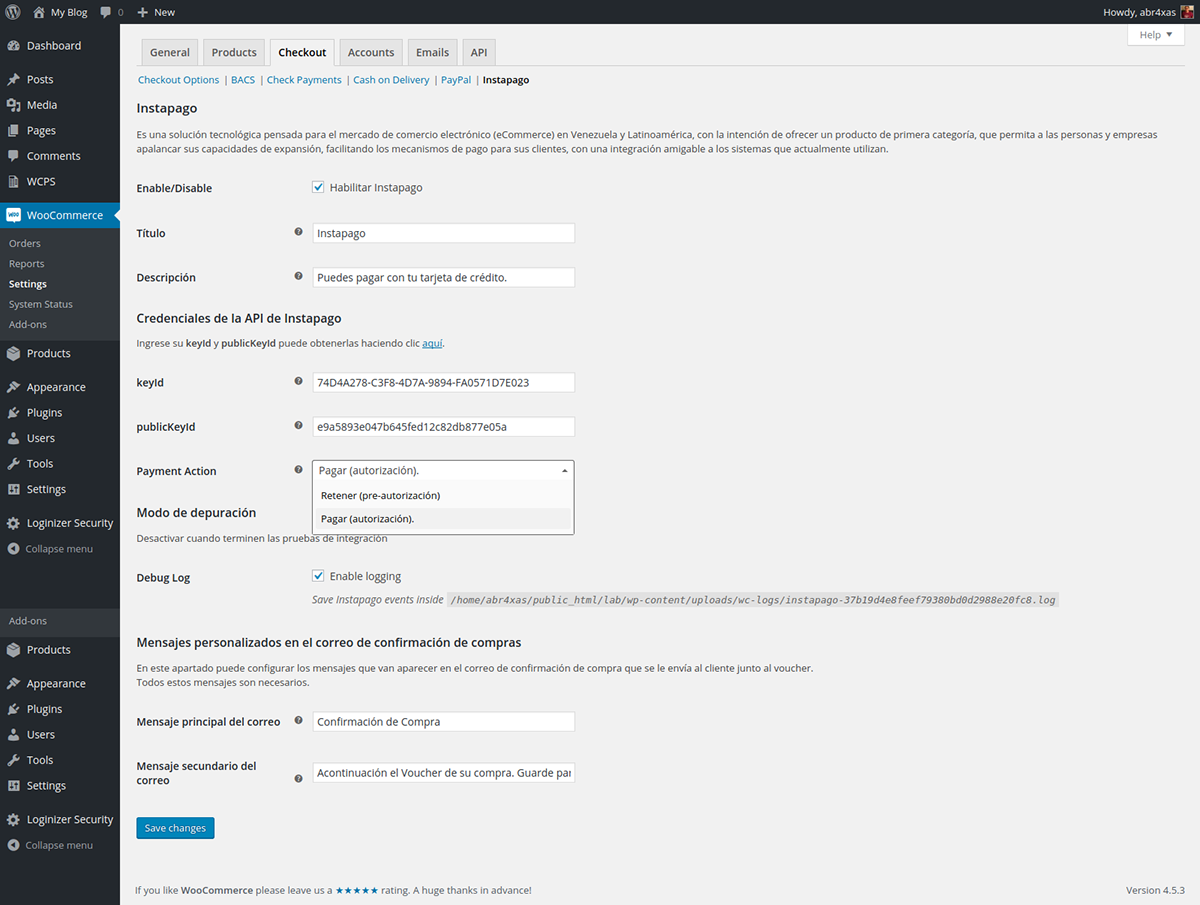Focus Mensaje principal del correo field
Screen dimensions: 1200x905
pos(444,721)
